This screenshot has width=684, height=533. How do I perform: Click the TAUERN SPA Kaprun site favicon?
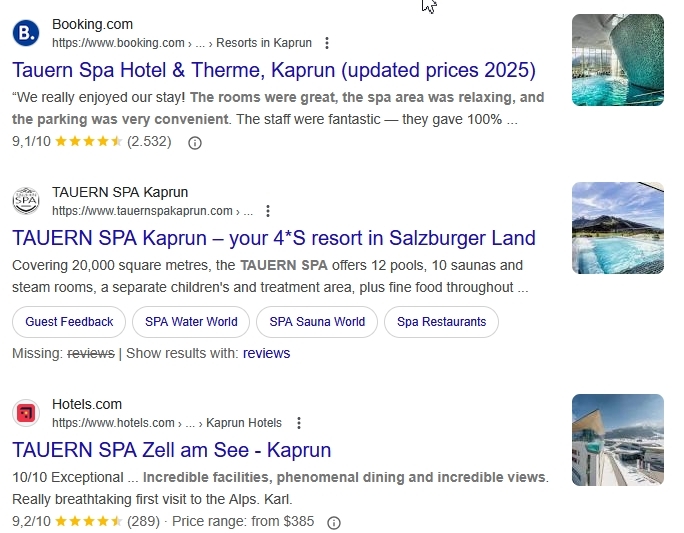point(26,201)
